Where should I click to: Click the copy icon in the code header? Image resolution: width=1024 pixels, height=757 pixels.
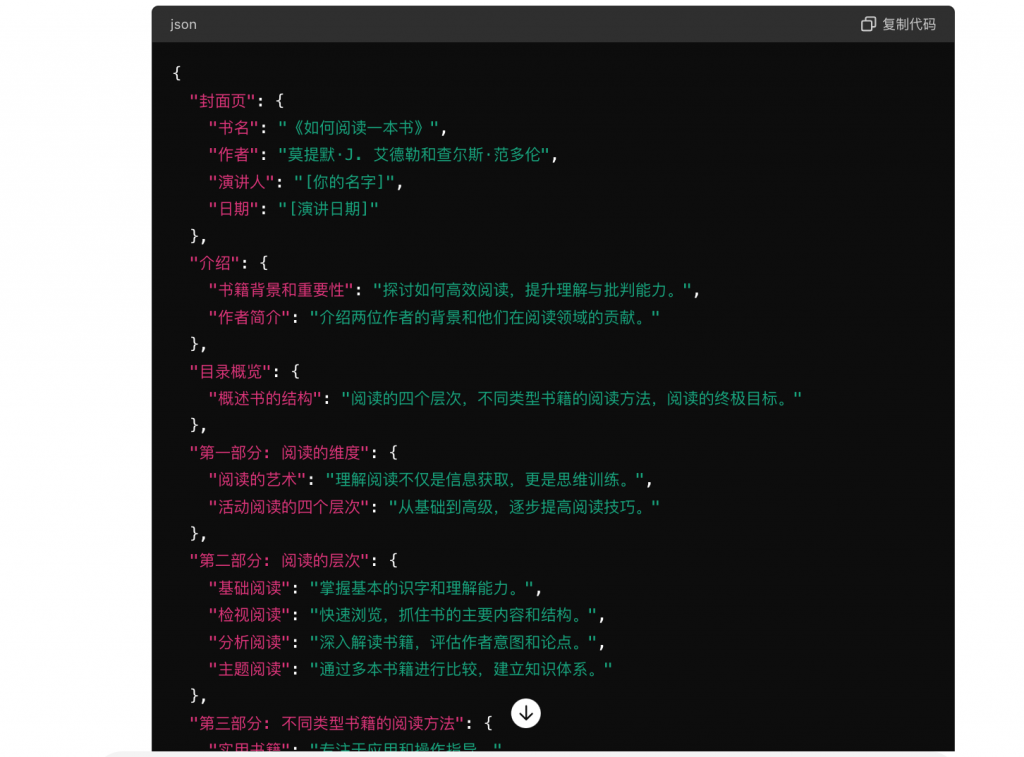point(868,24)
